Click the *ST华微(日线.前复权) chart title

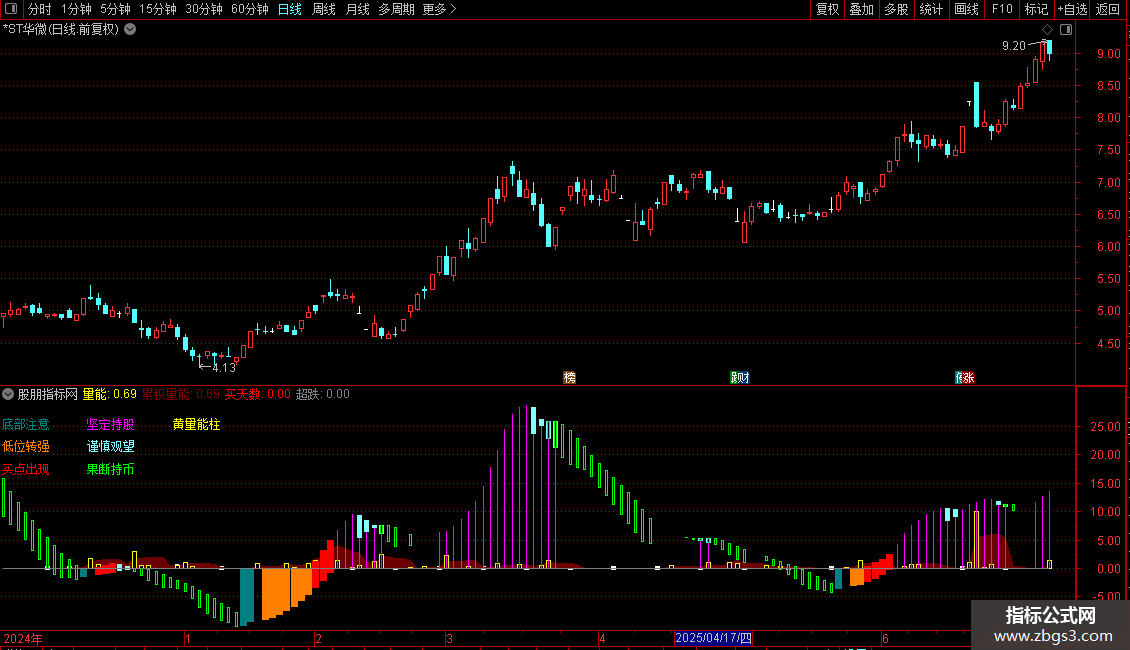click(x=61, y=30)
